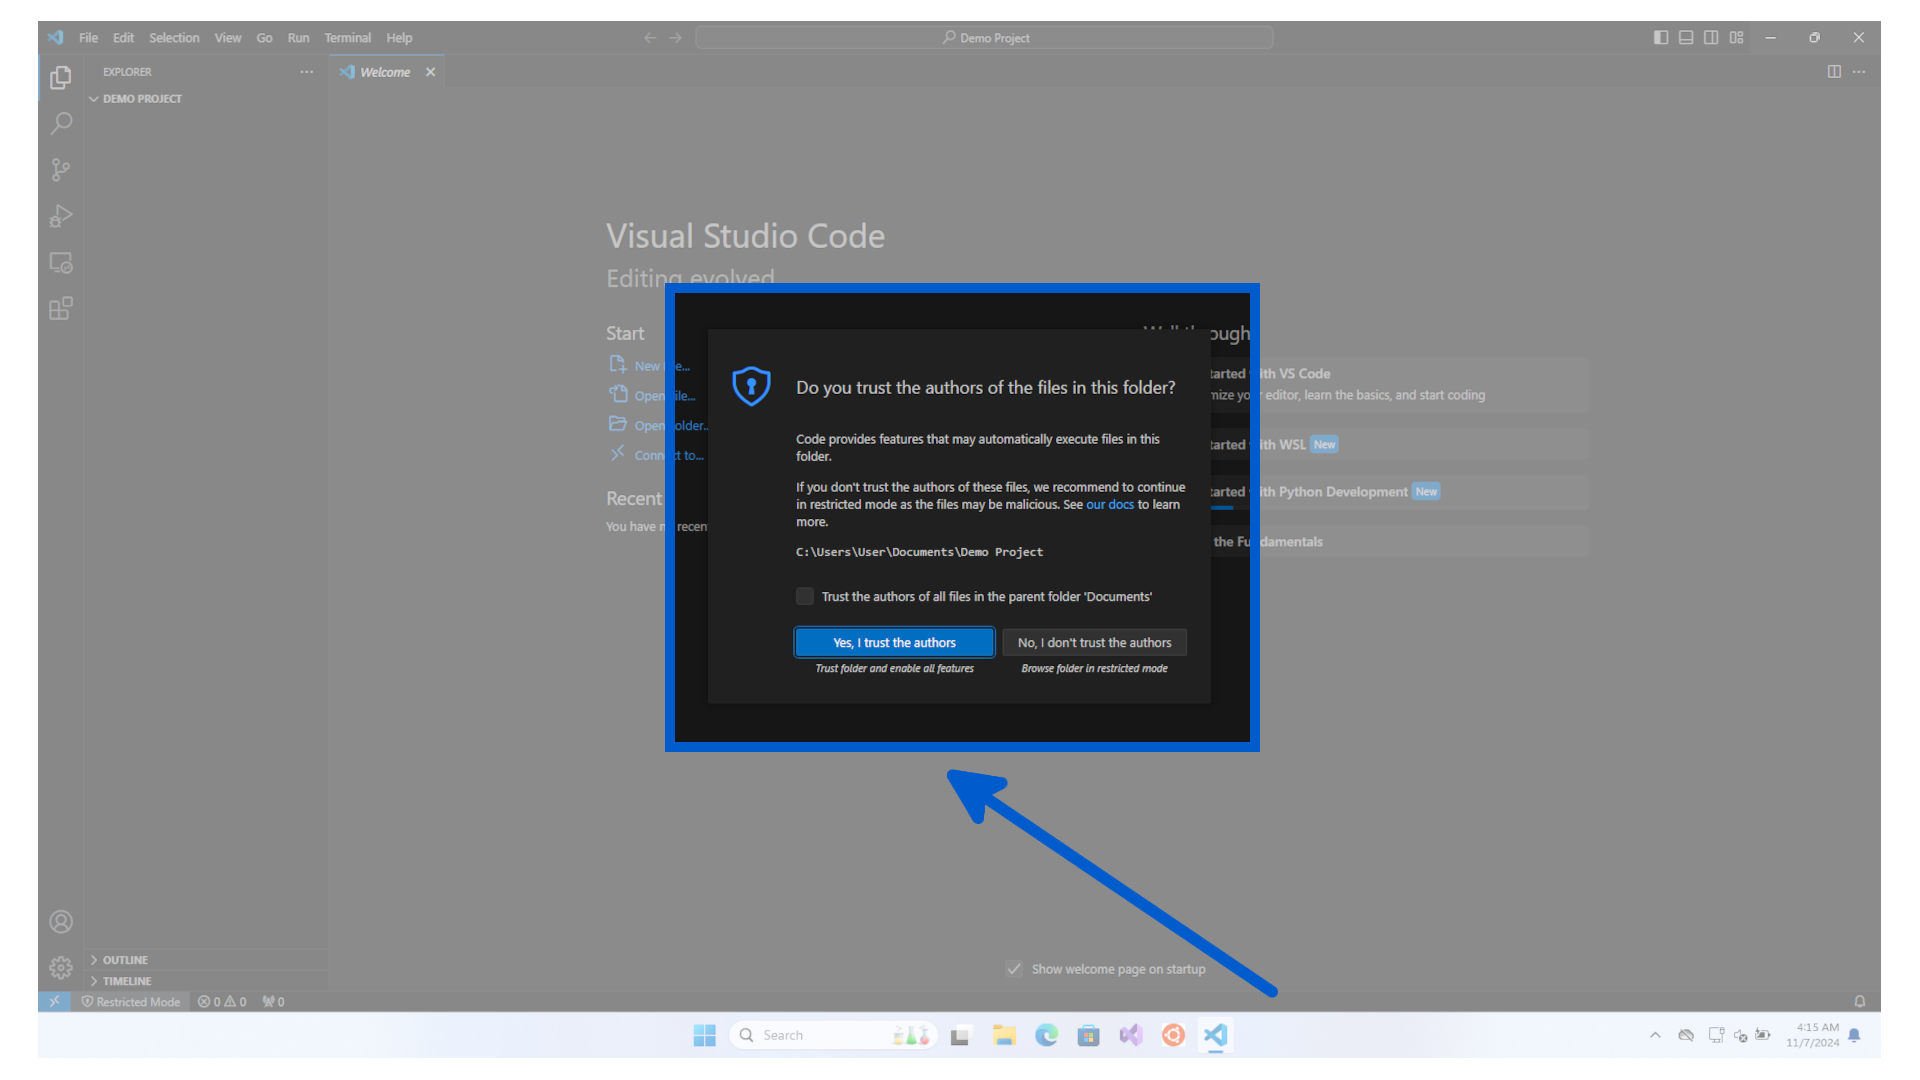
Task: Open the 'our docs' link
Action: tap(1110, 504)
